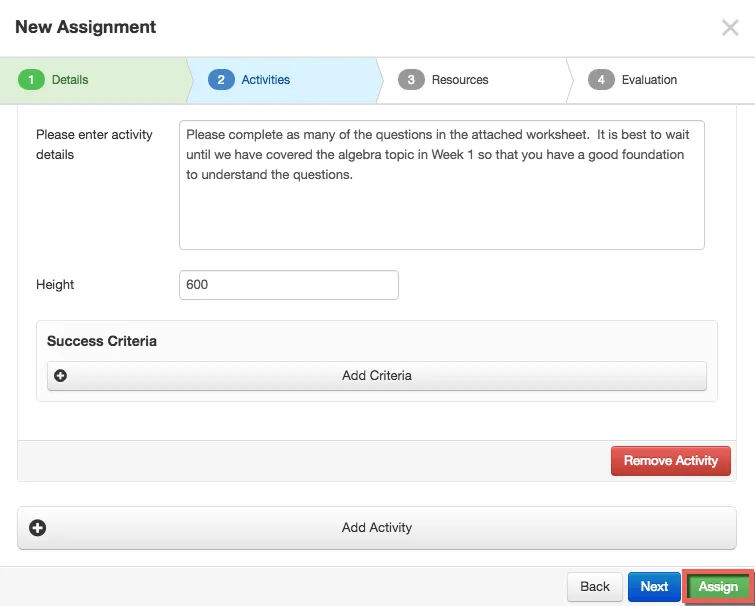Click the plus icon beside Add Criteria

60,376
